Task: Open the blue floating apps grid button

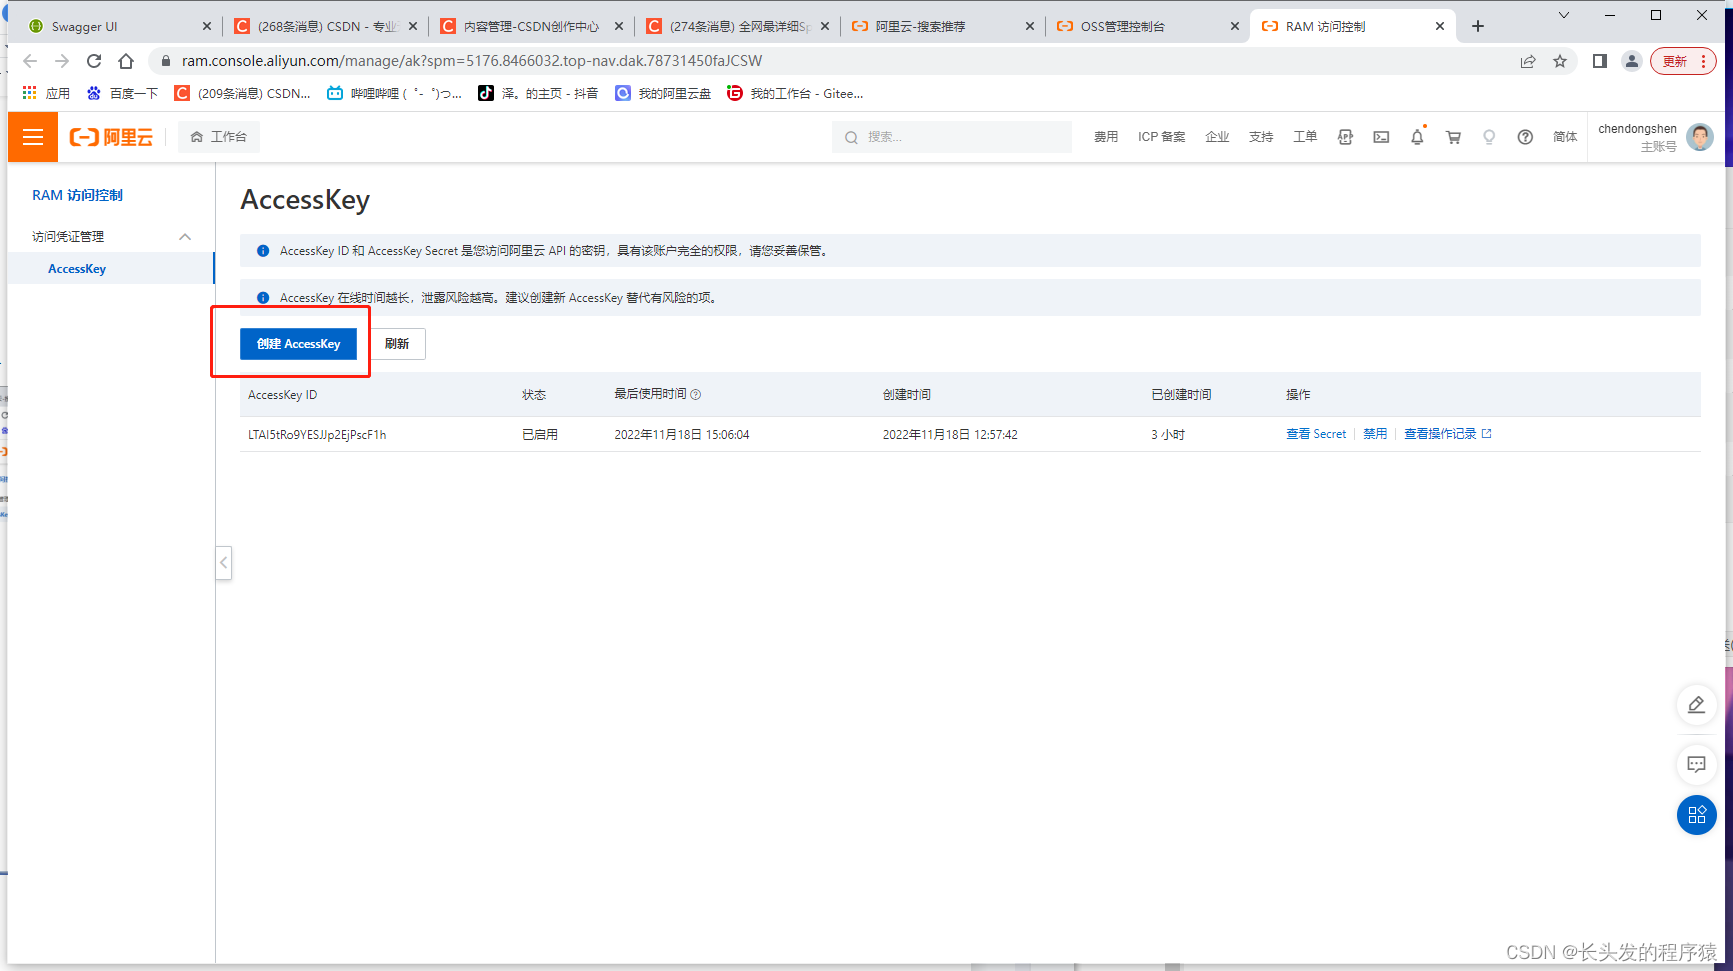Action: pos(1697,815)
